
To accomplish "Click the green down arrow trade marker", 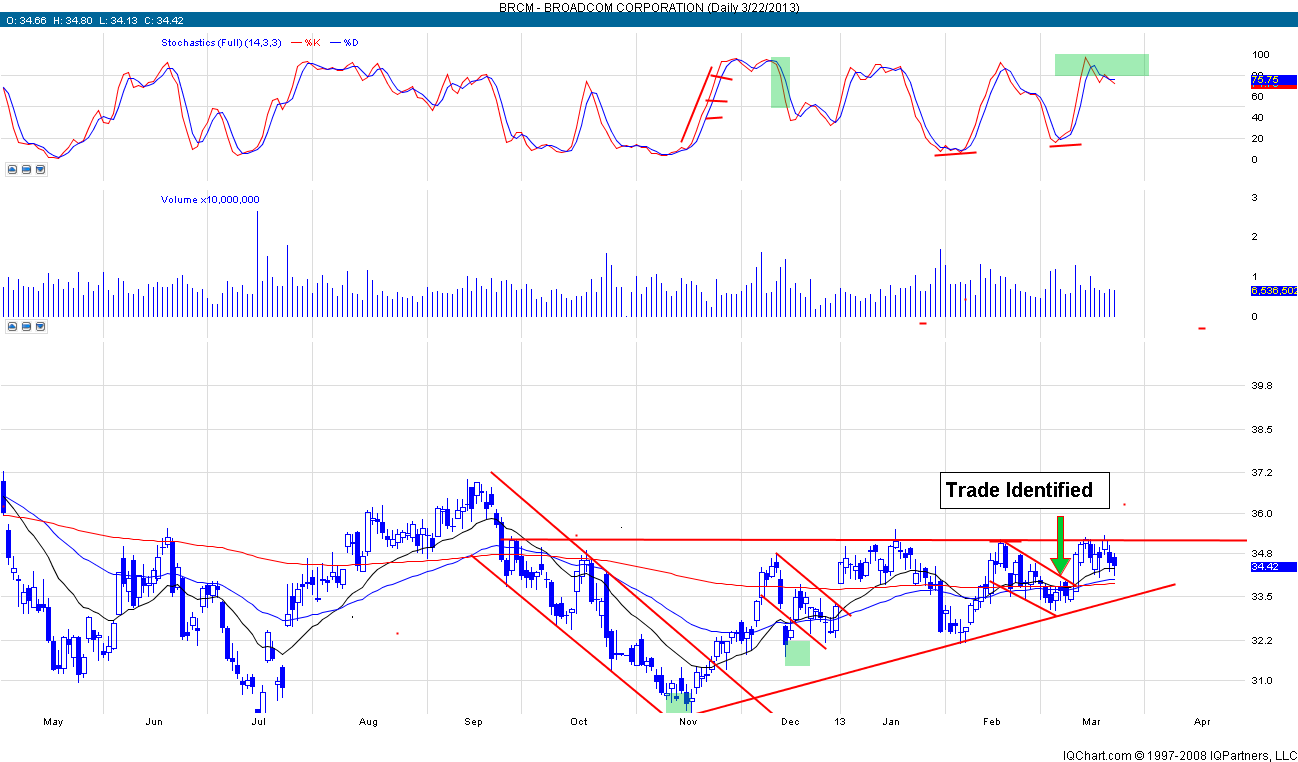I will (x=1060, y=546).
